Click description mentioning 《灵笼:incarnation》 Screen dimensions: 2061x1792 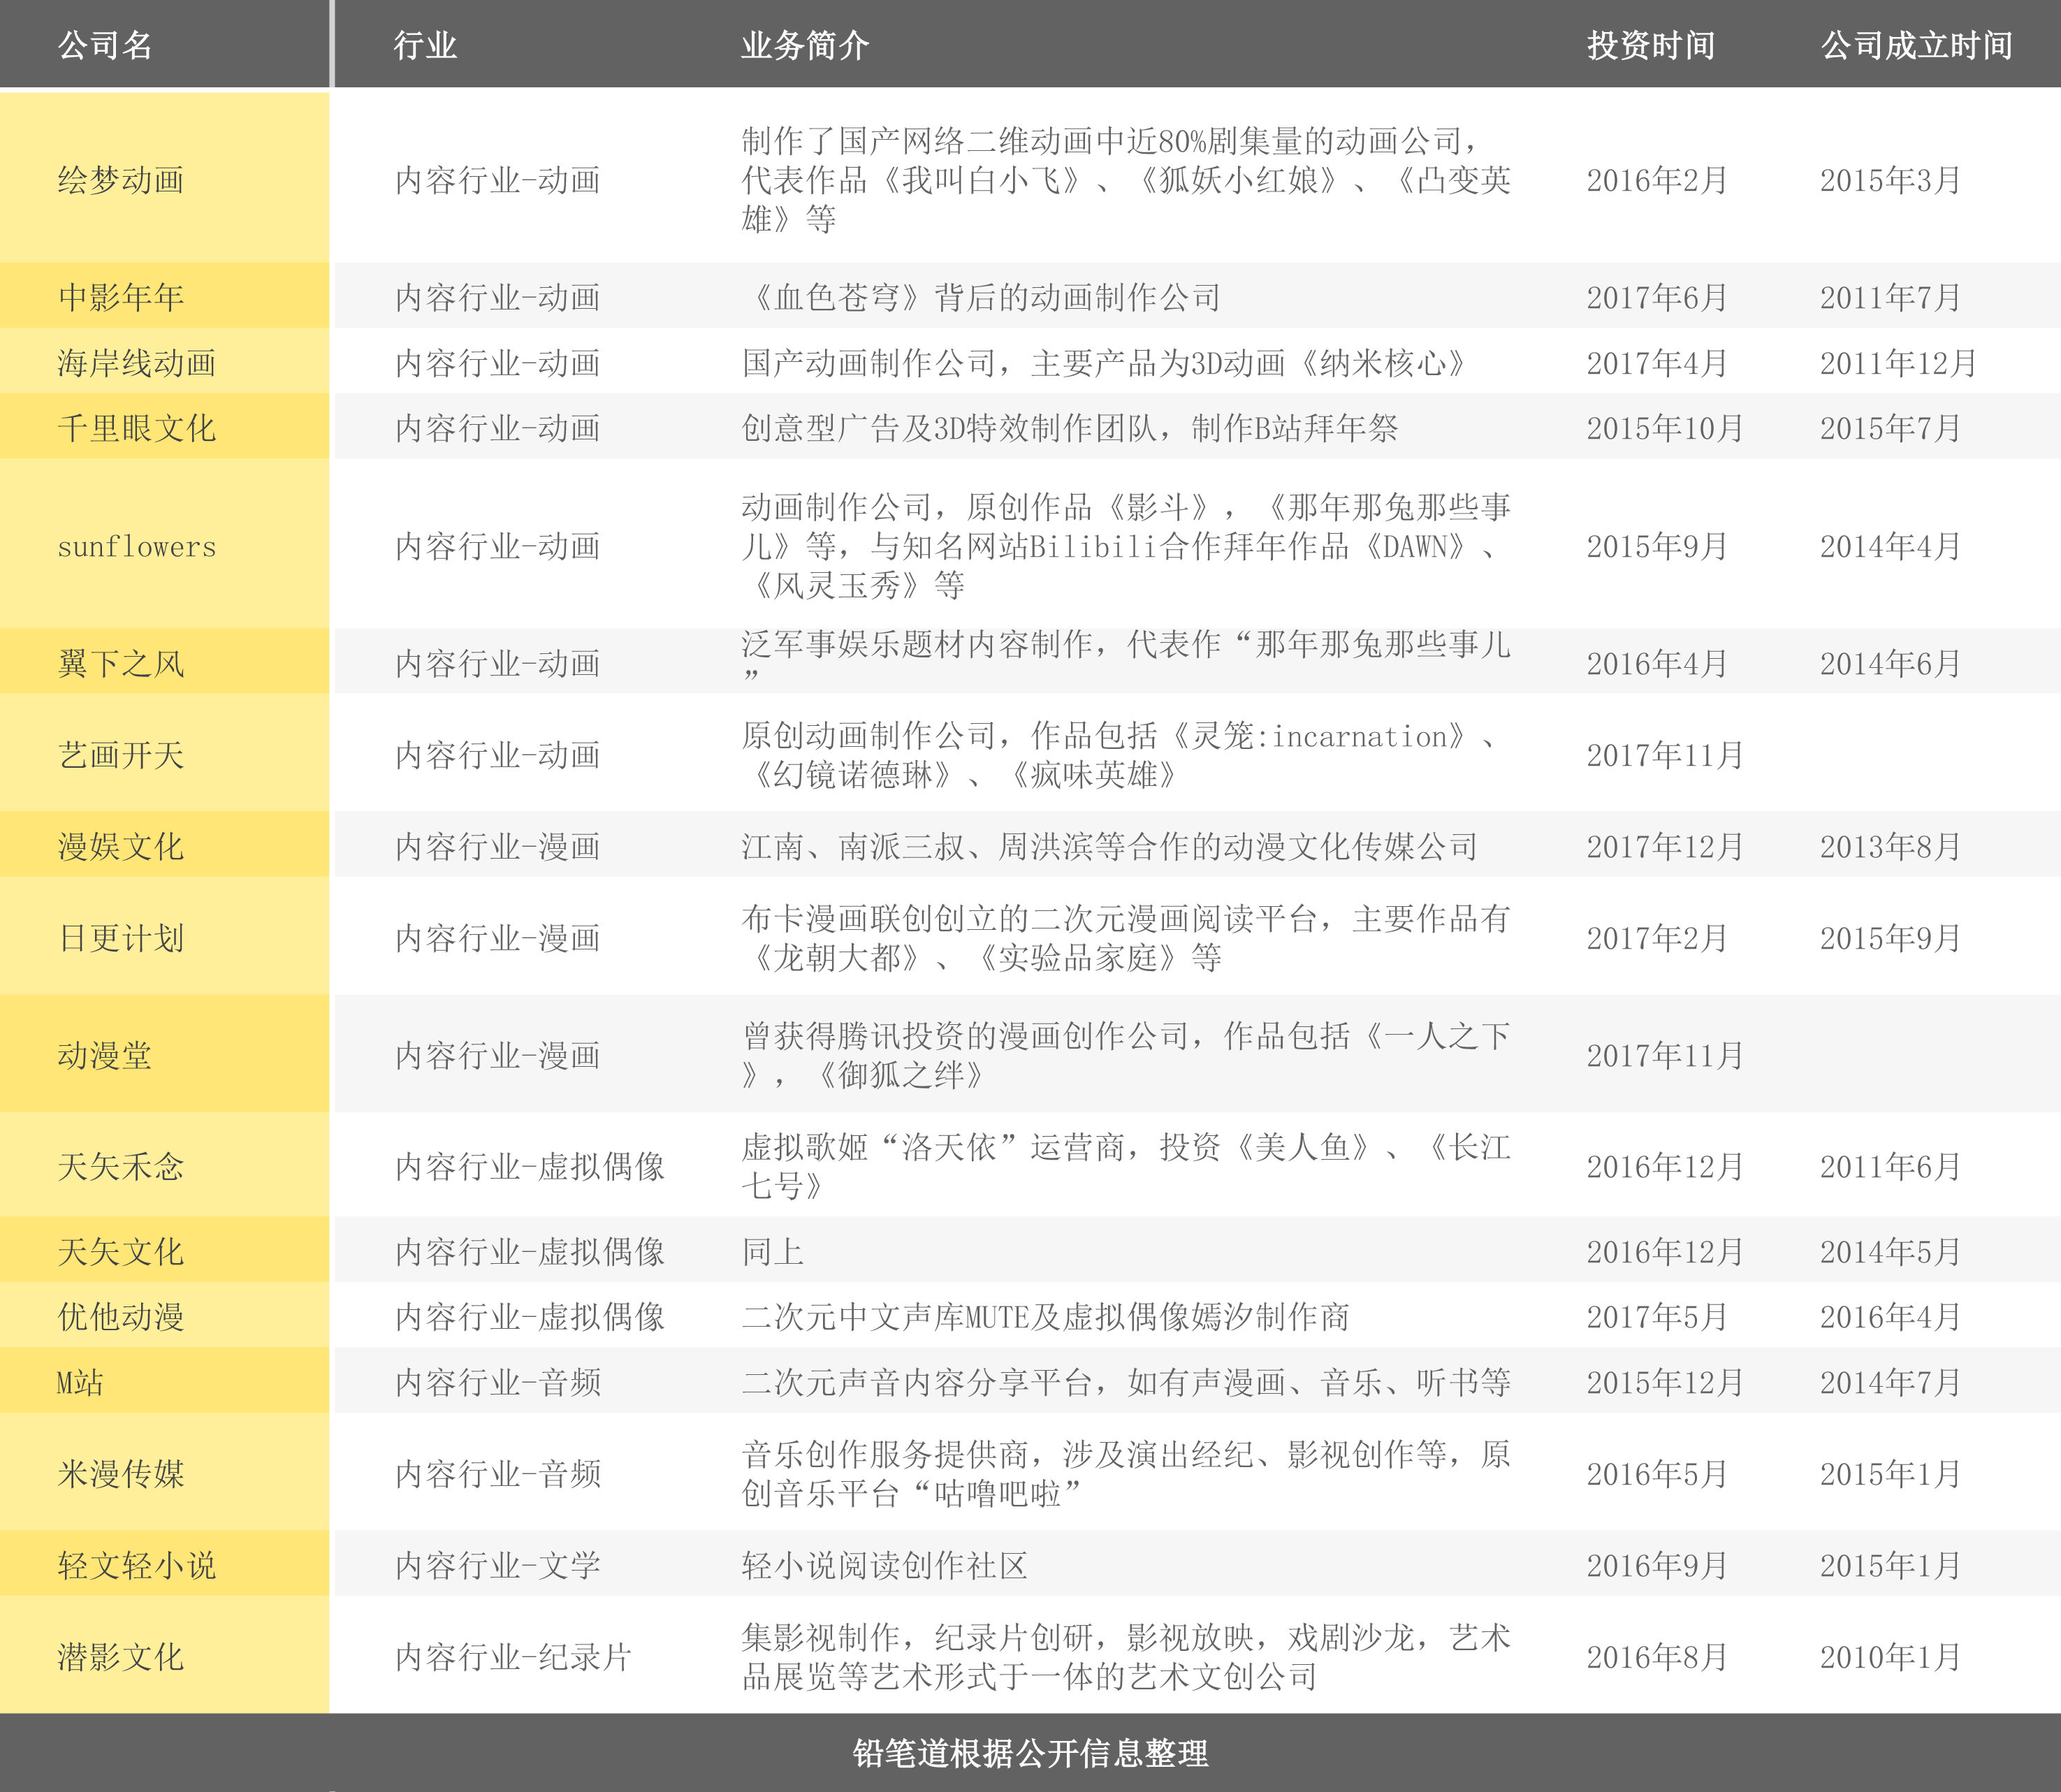coord(1120,755)
